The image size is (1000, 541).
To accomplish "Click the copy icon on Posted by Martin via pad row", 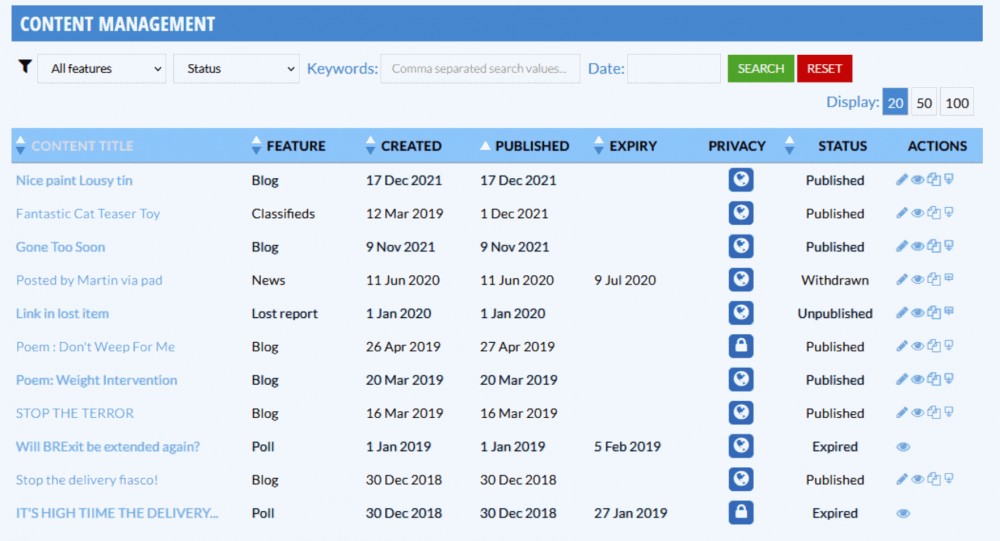I will click(x=934, y=279).
